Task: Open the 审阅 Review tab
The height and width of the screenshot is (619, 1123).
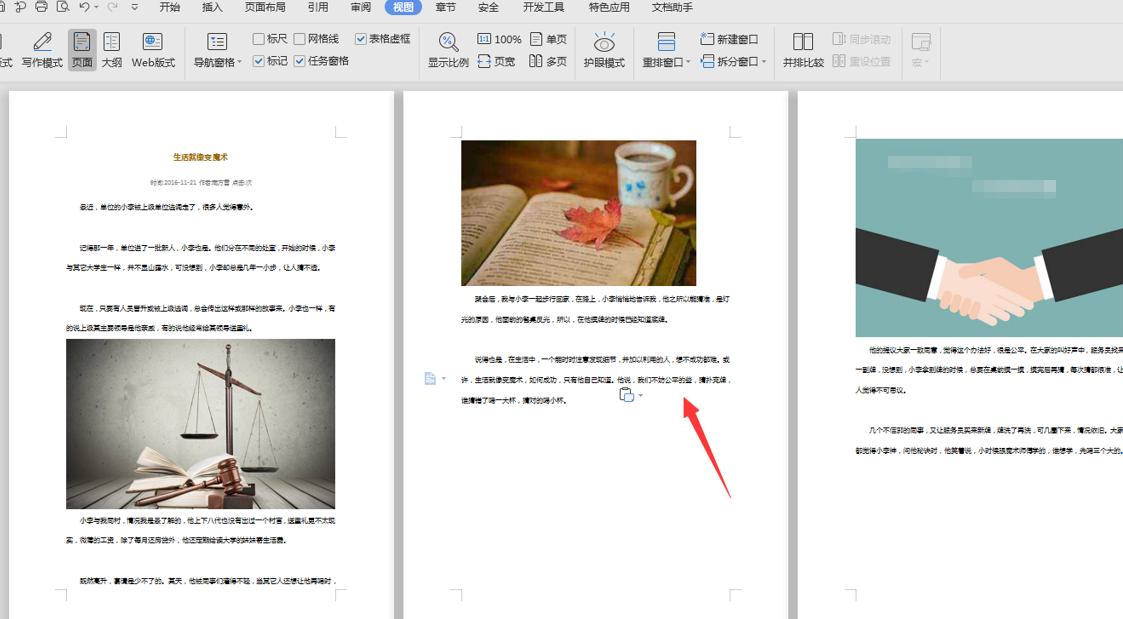Action: tap(361, 7)
